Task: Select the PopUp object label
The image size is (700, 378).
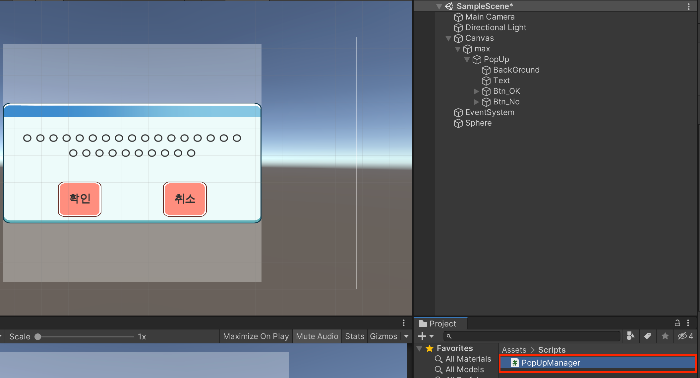Action: [496, 59]
